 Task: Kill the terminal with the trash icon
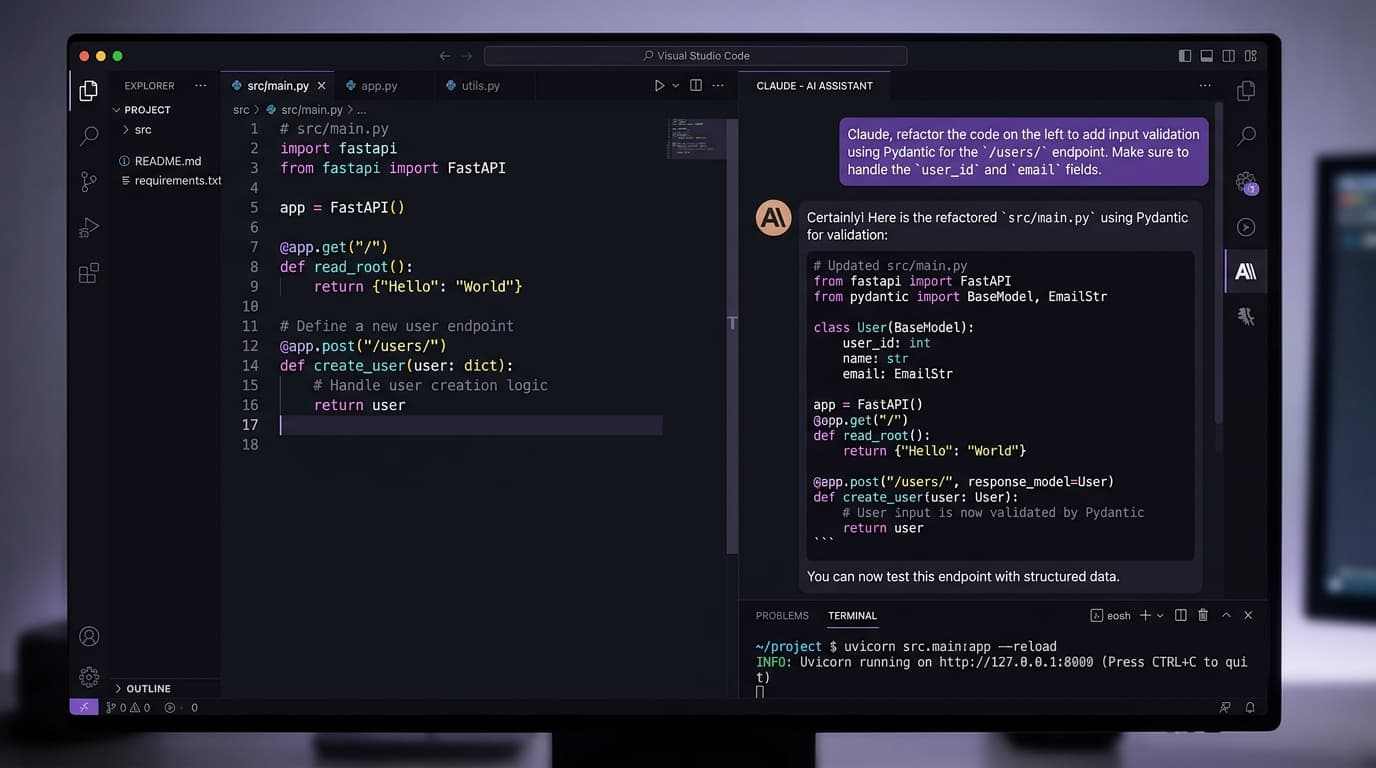coord(1202,615)
